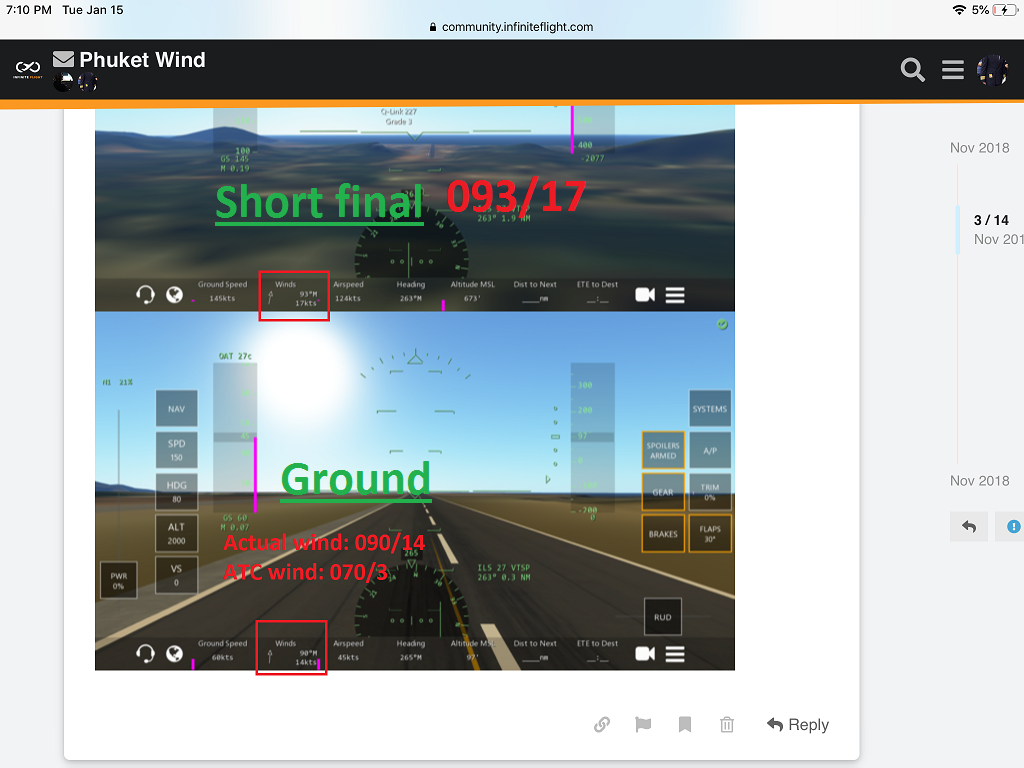Click the second participant avatar under the title
The height and width of the screenshot is (768, 1024).
pos(88,82)
